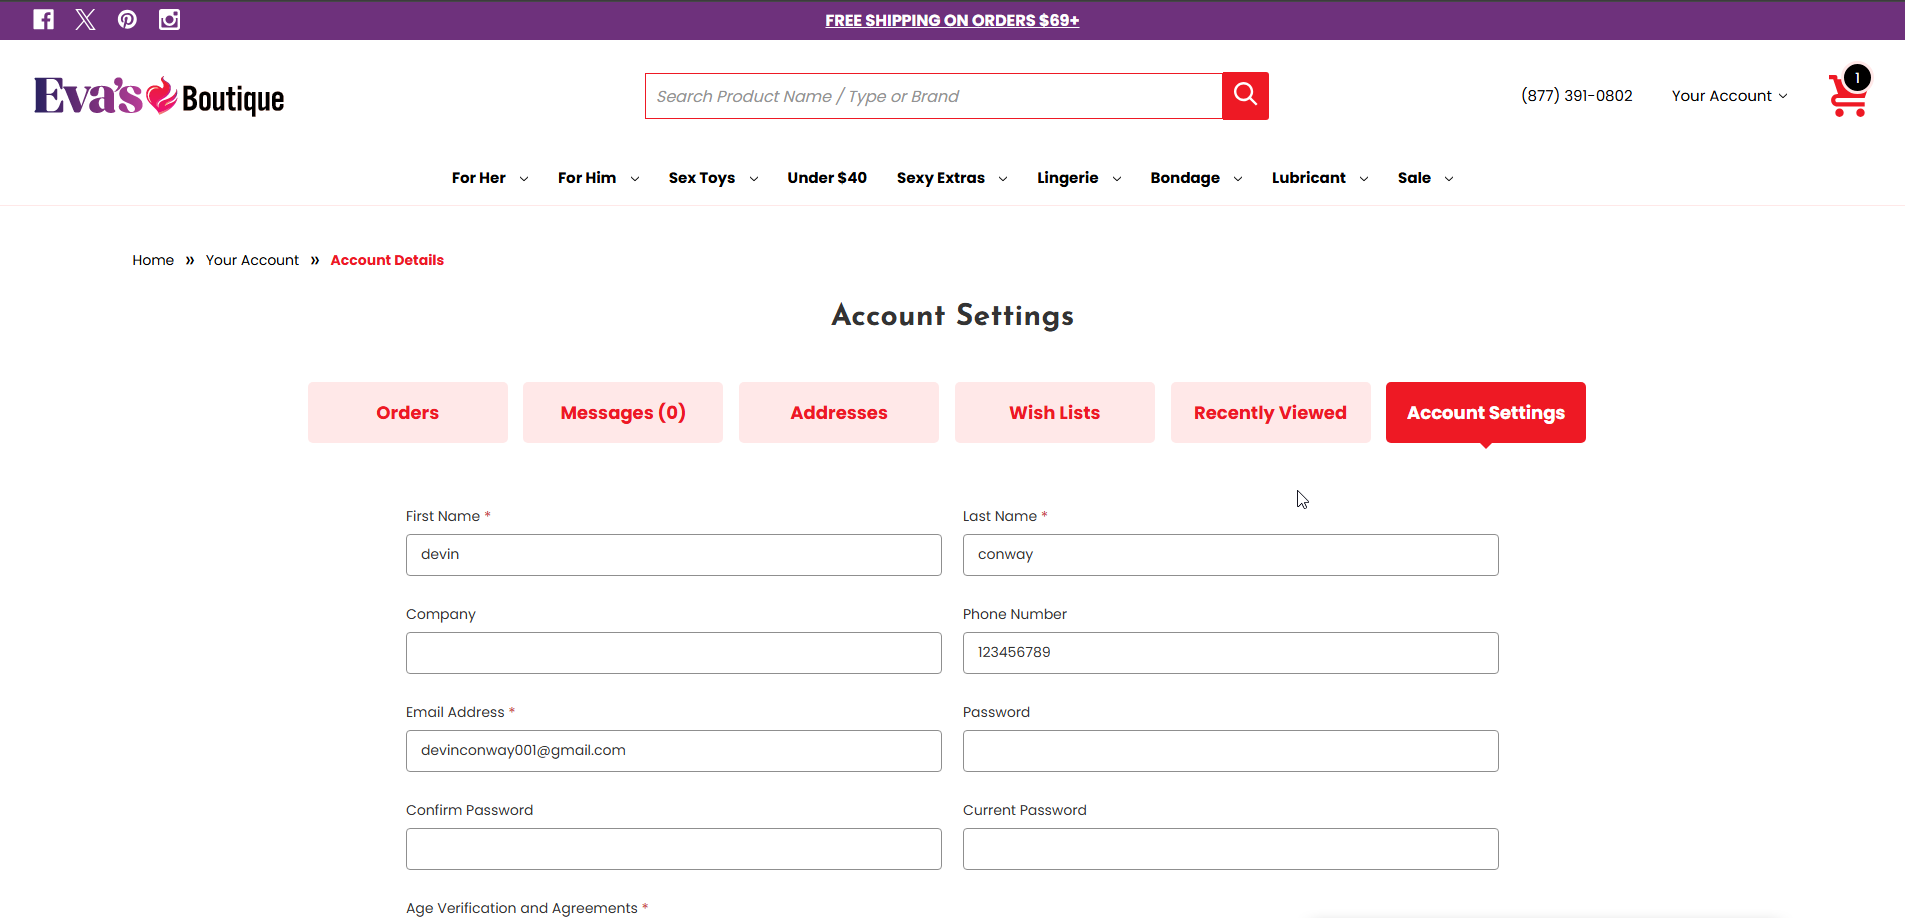Viewport: 1905px width, 918px height.
Task: Go to Home breadcrumb link
Action: pyautogui.click(x=153, y=260)
